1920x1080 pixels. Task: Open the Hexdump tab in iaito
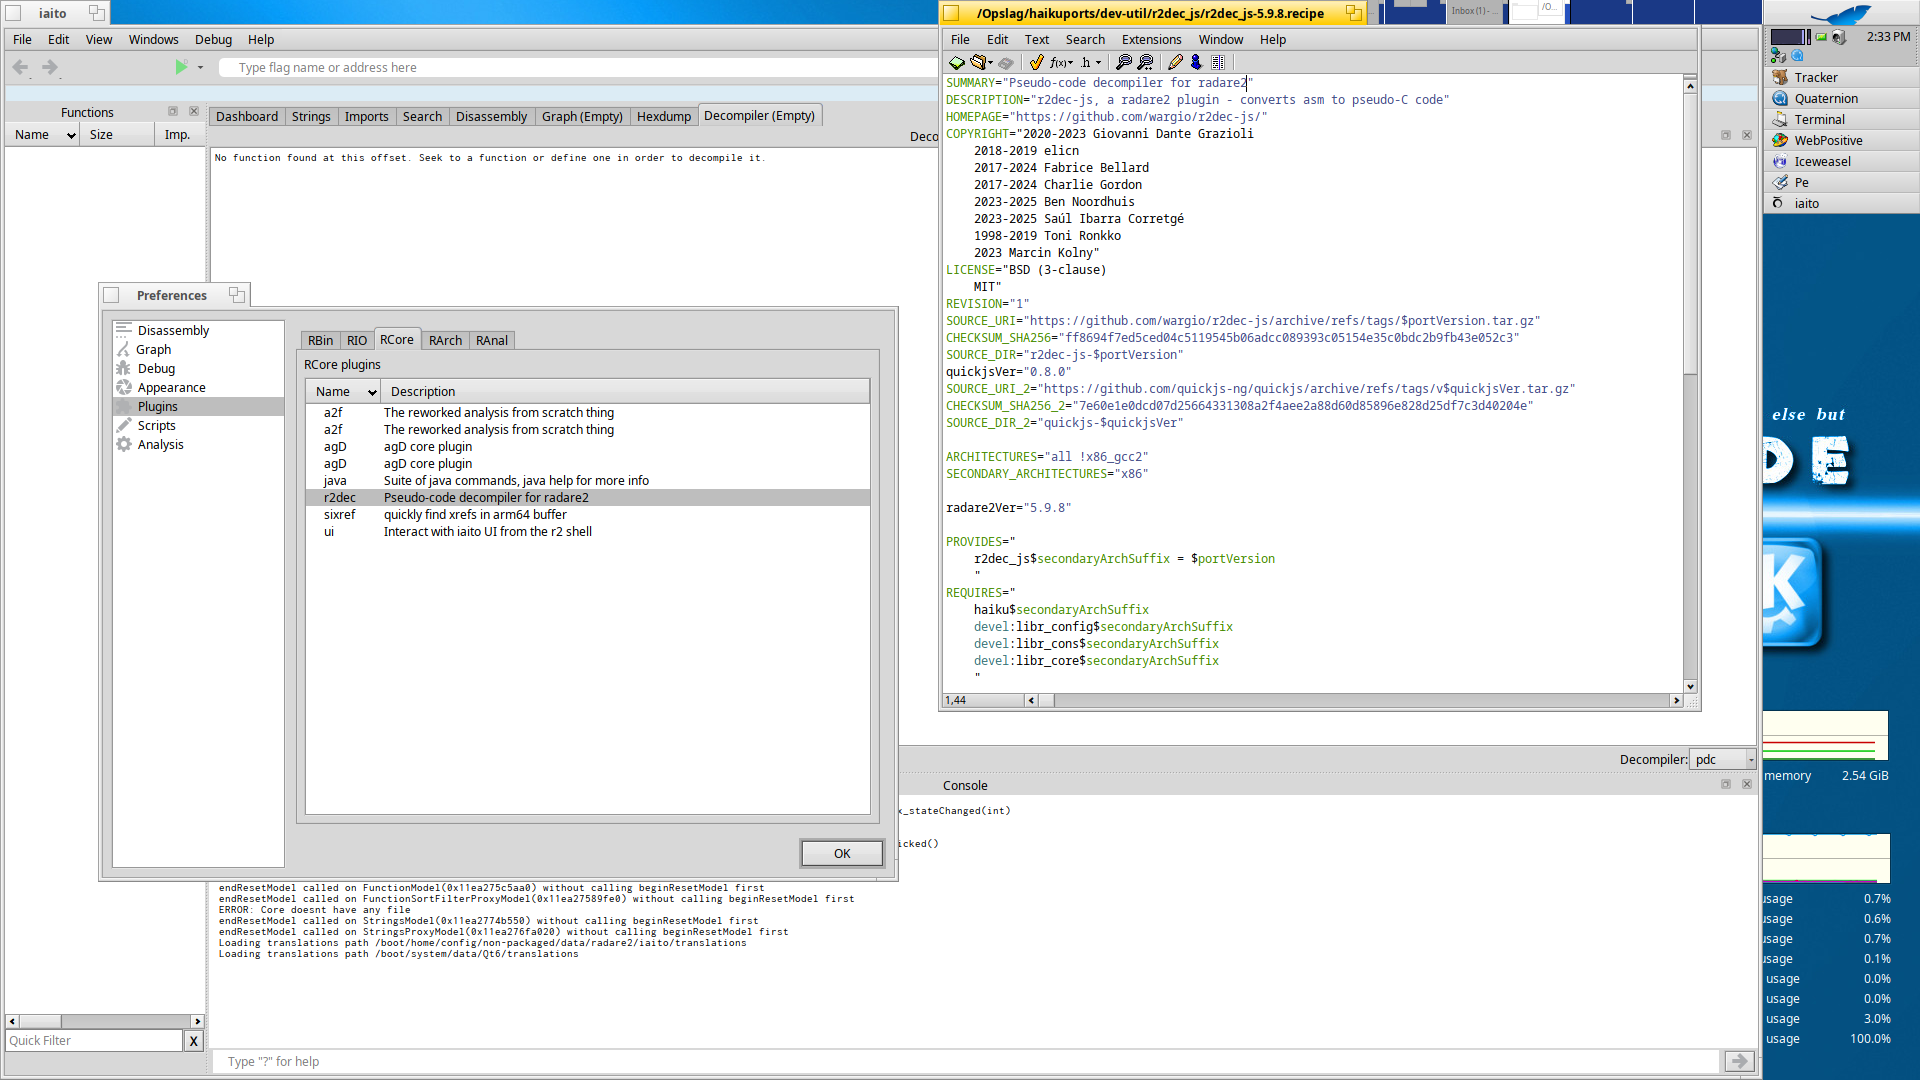point(664,117)
